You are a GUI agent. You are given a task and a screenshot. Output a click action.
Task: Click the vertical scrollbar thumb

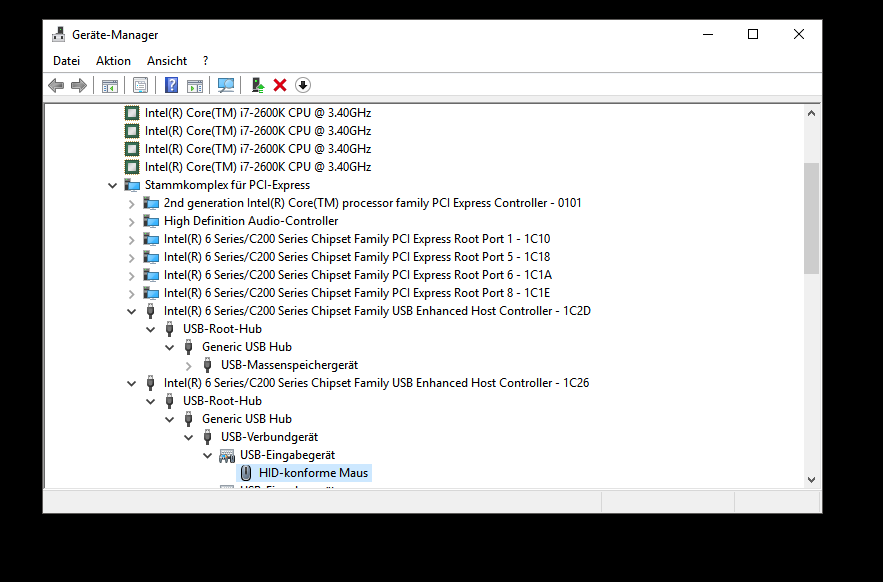point(811,219)
